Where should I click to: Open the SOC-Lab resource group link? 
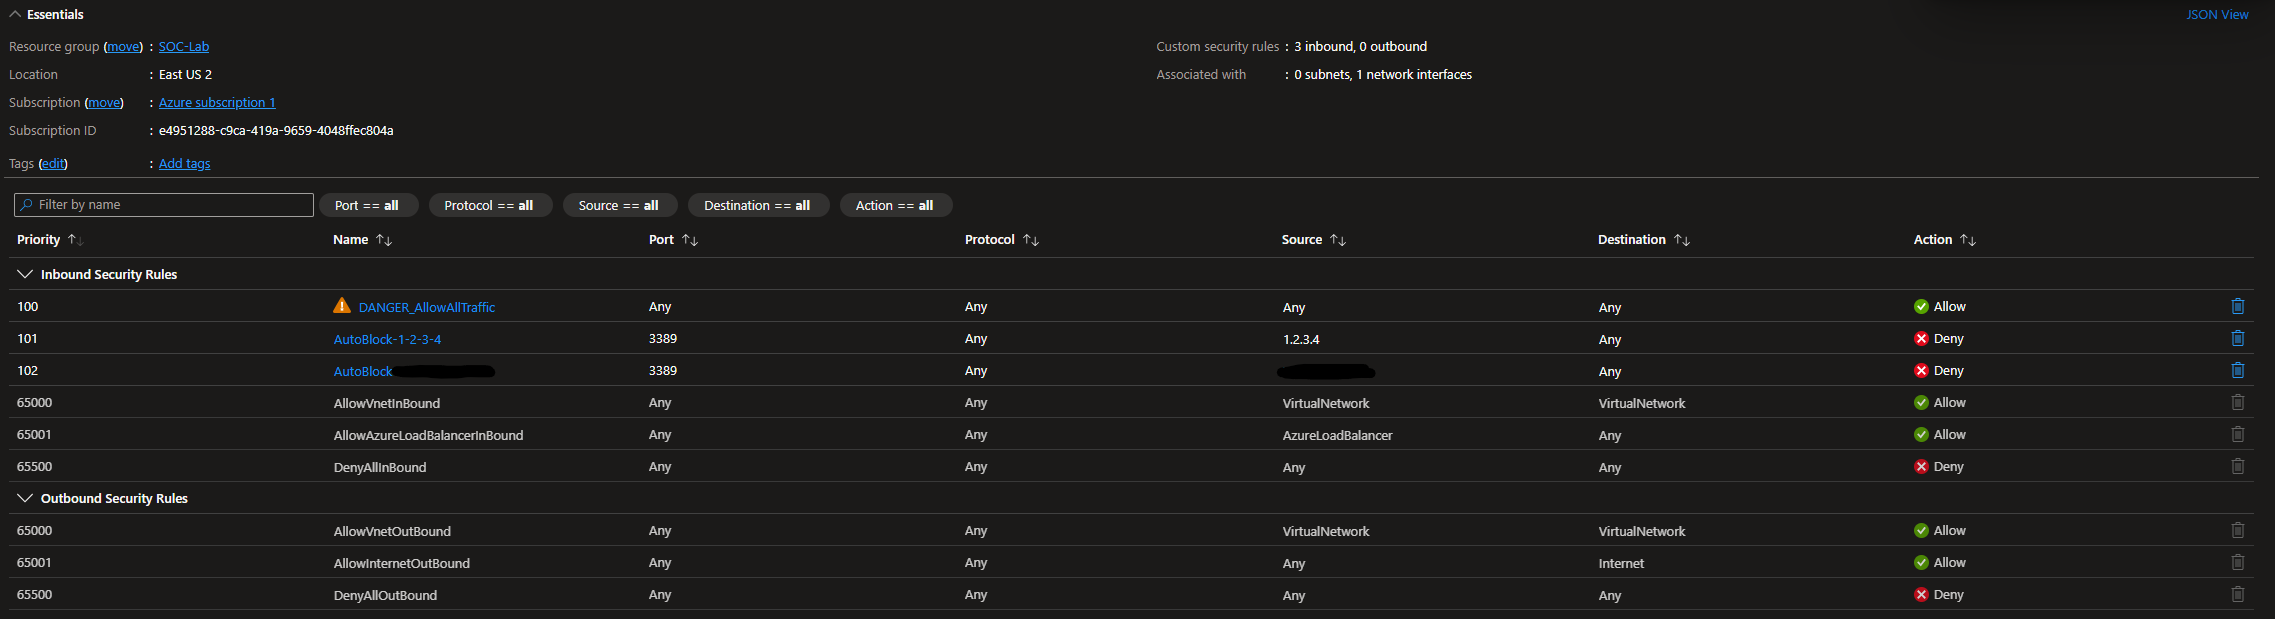pyautogui.click(x=184, y=47)
